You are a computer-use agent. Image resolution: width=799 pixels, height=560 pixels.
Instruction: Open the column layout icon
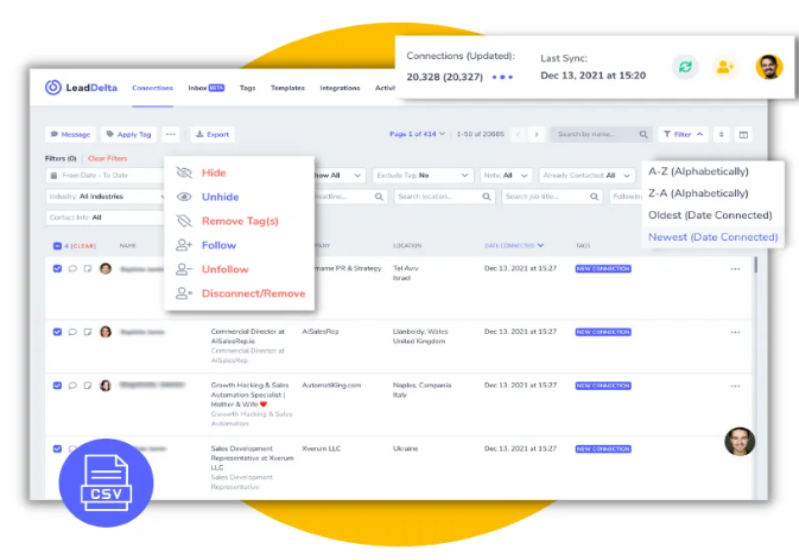point(743,135)
